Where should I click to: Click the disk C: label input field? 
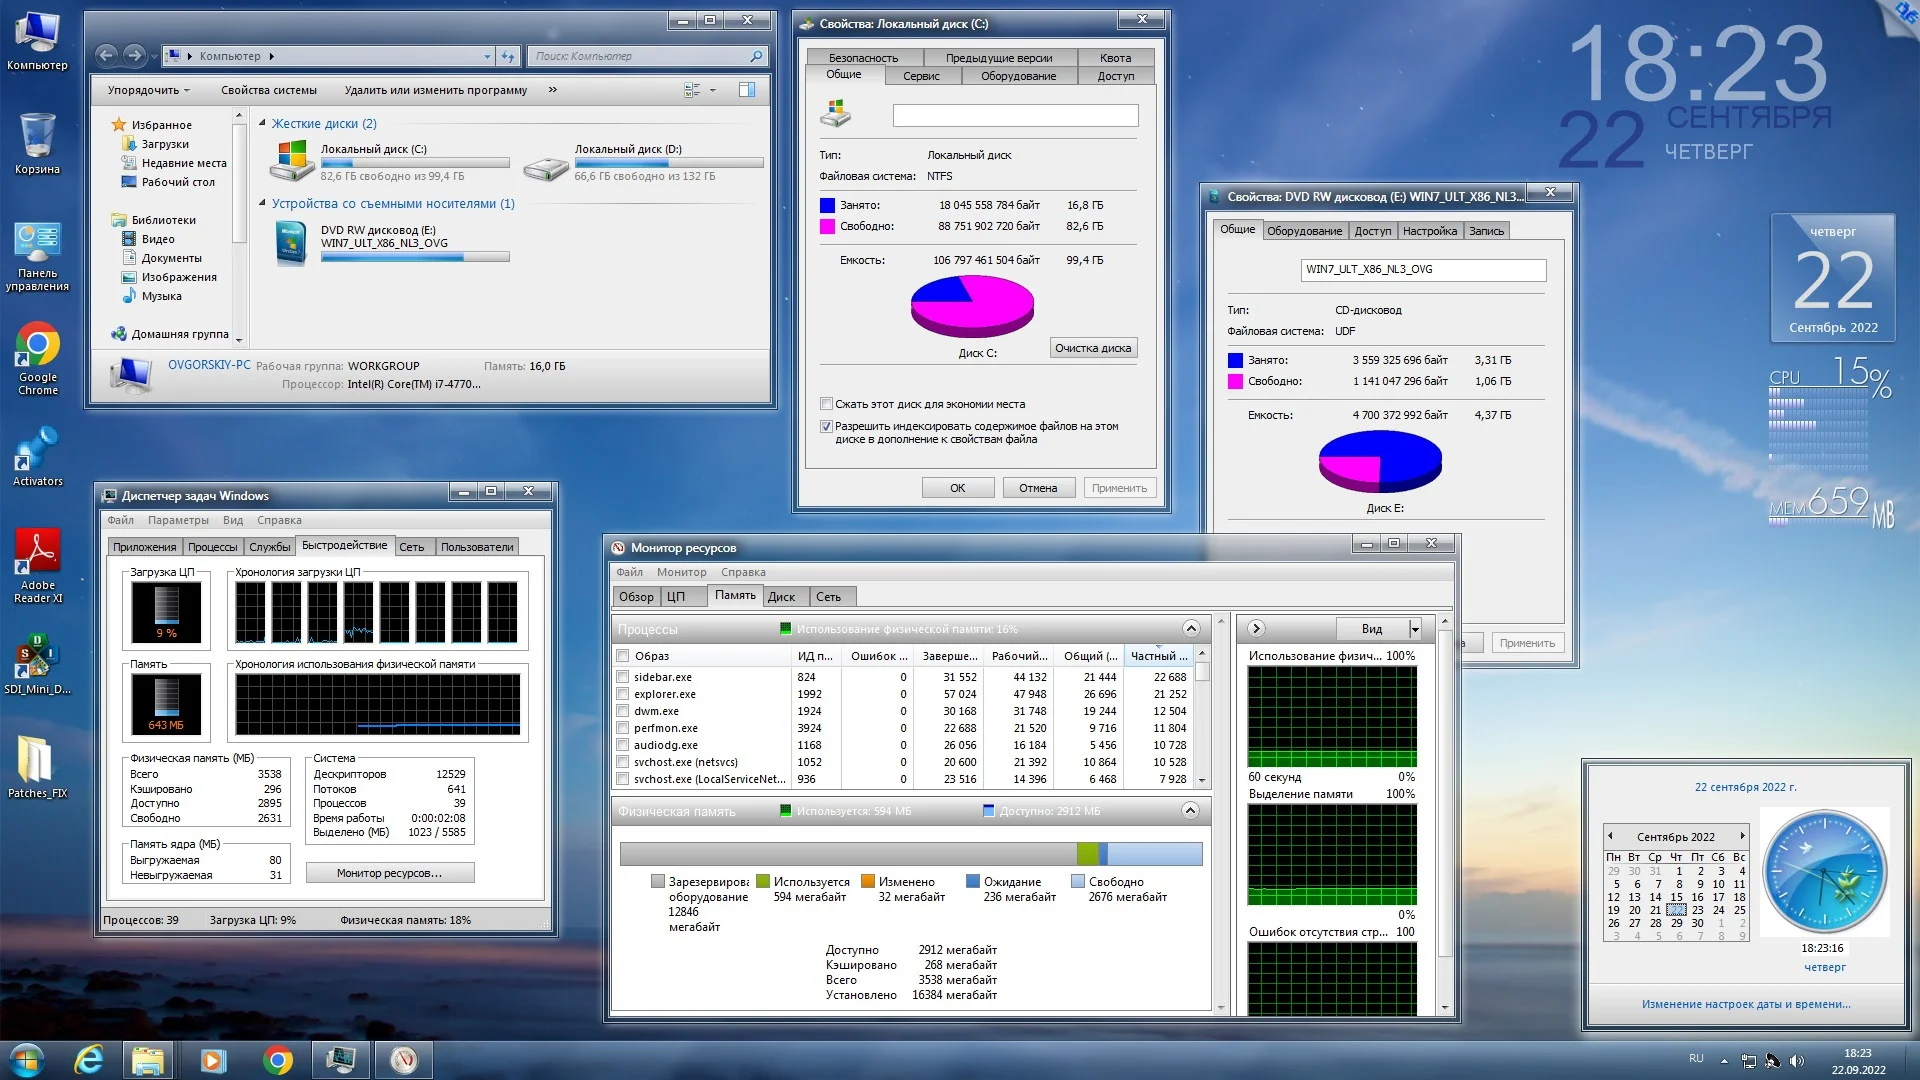[1014, 116]
